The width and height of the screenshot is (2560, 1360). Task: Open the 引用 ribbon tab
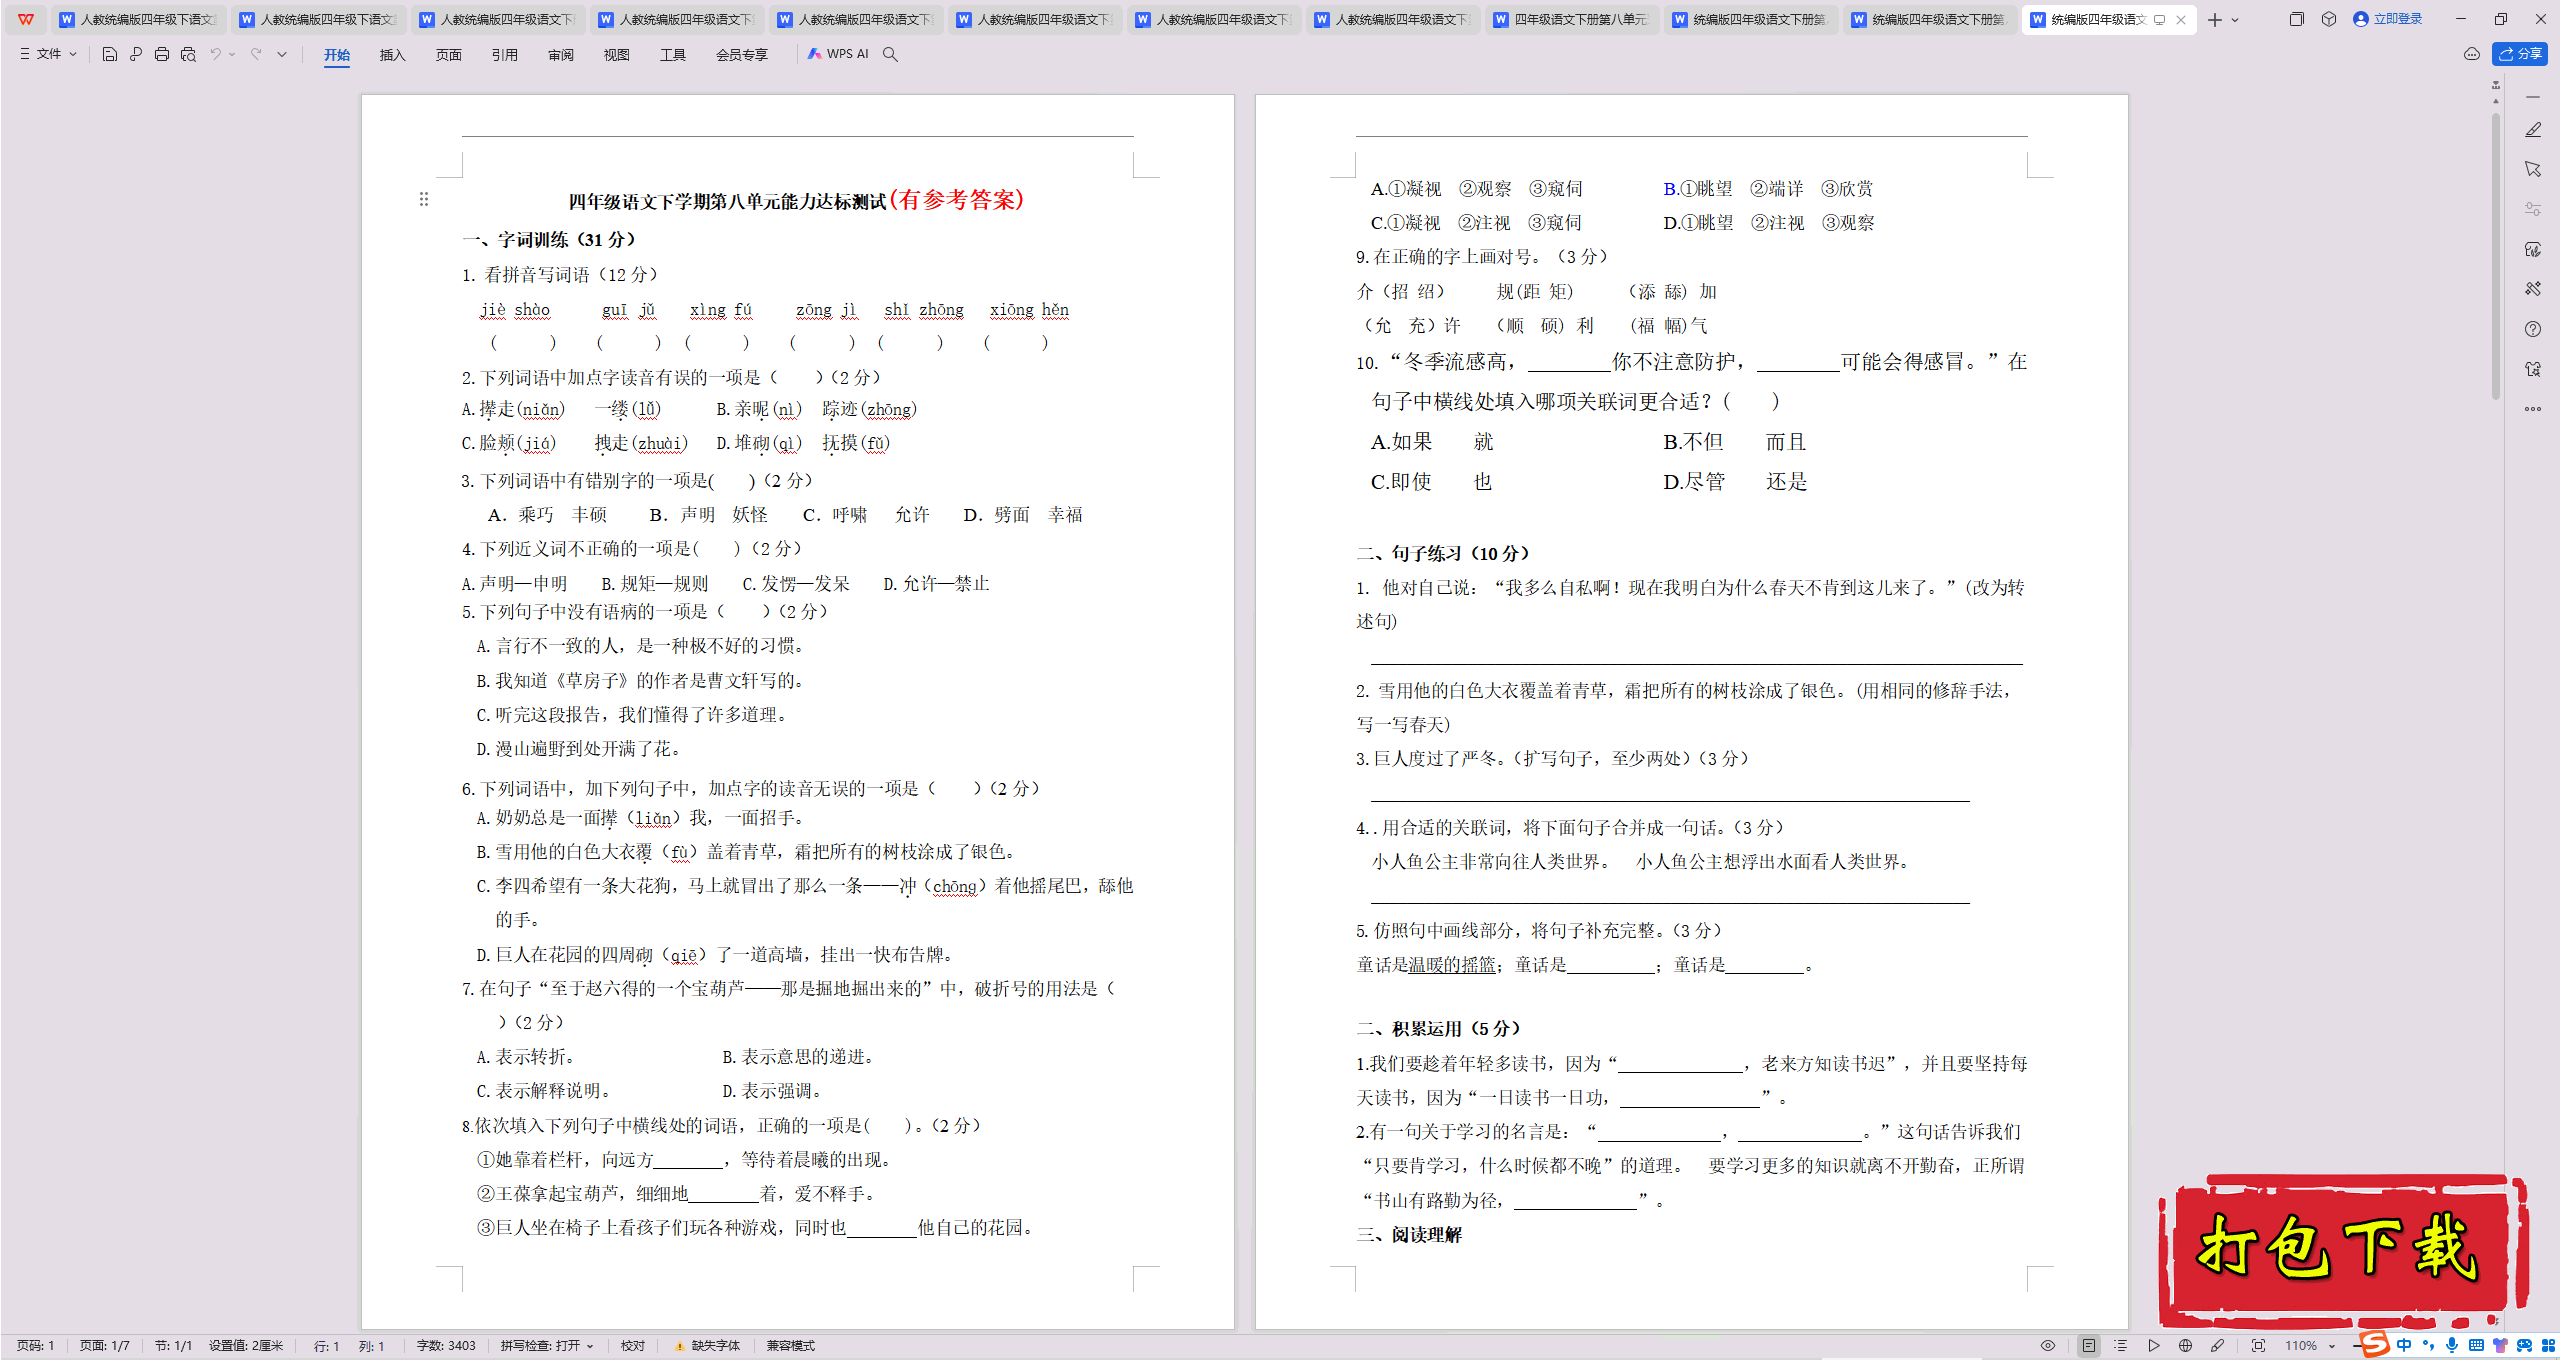tap(505, 54)
